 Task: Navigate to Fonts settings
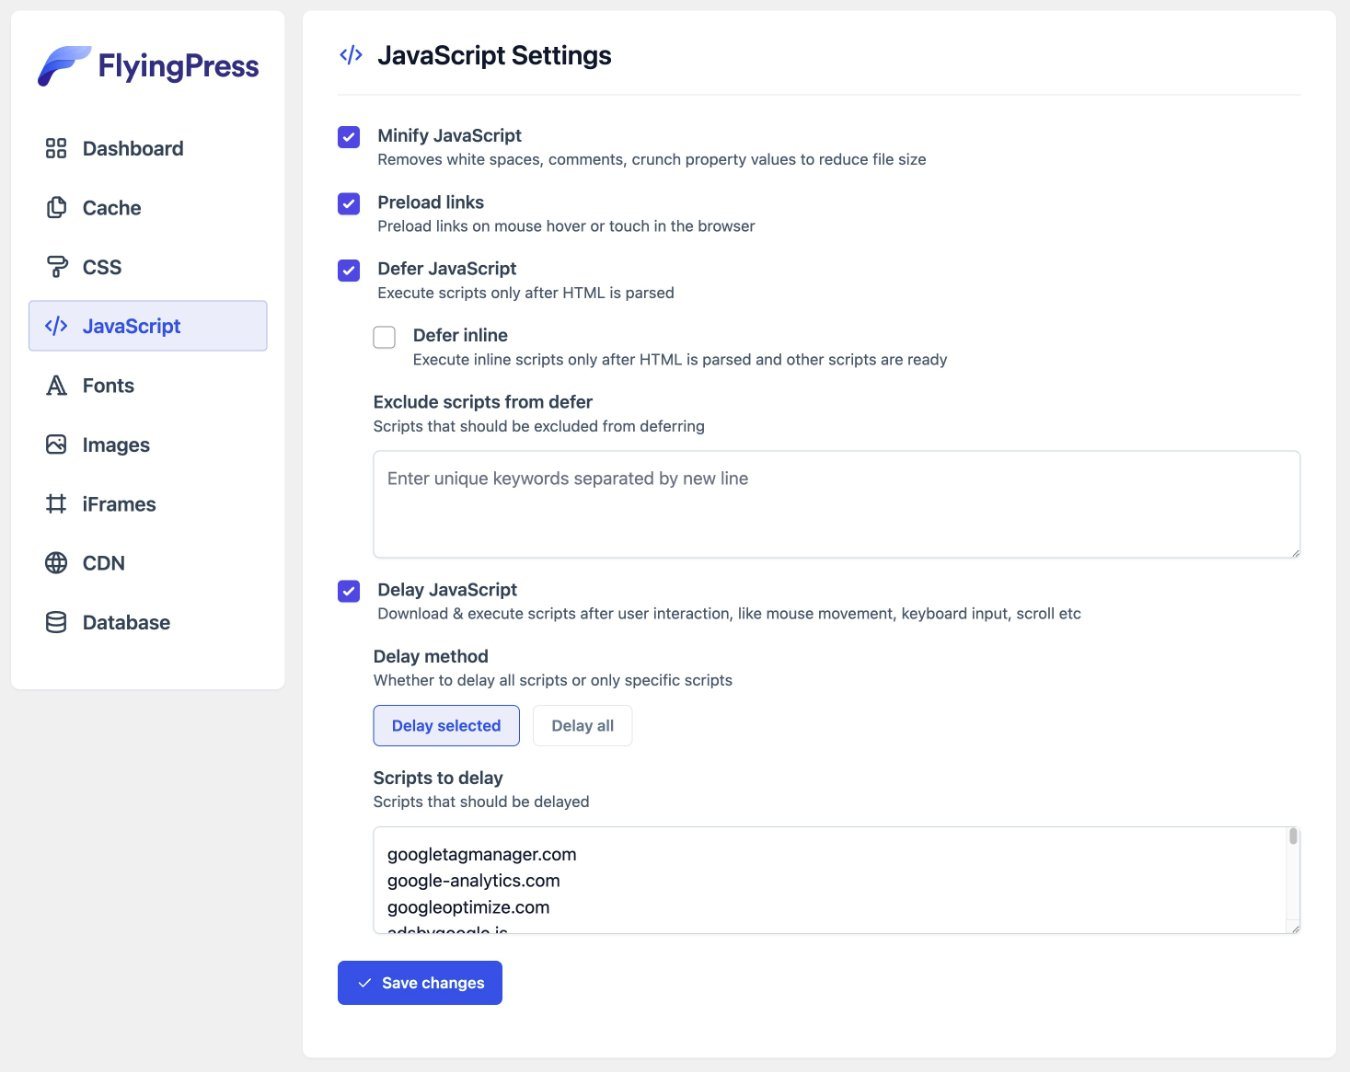pyautogui.click(x=148, y=385)
